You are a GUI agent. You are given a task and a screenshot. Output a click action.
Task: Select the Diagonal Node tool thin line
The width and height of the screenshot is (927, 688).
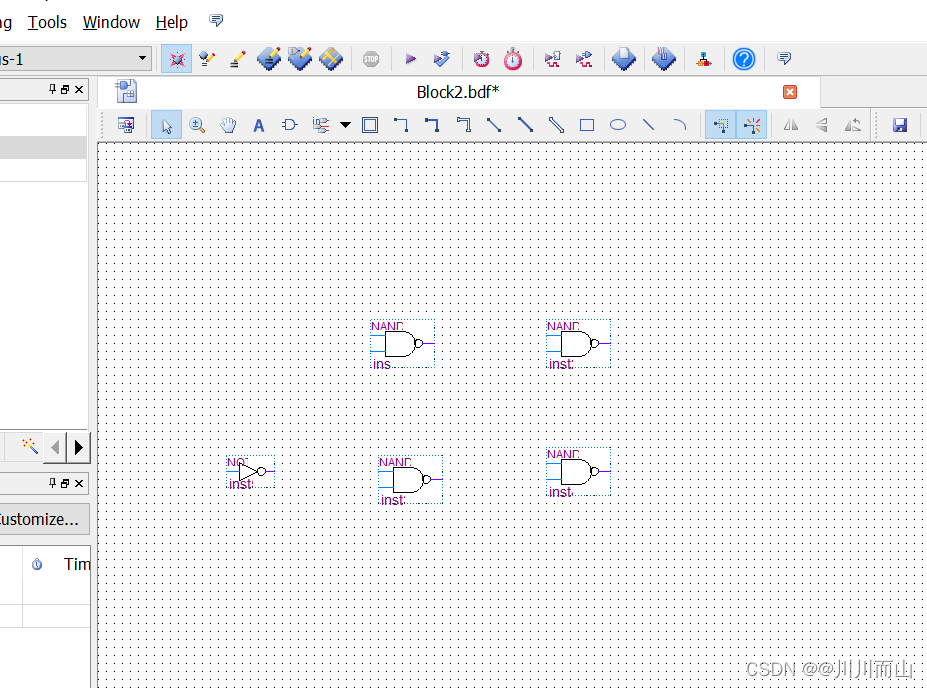(x=494, y=125)
